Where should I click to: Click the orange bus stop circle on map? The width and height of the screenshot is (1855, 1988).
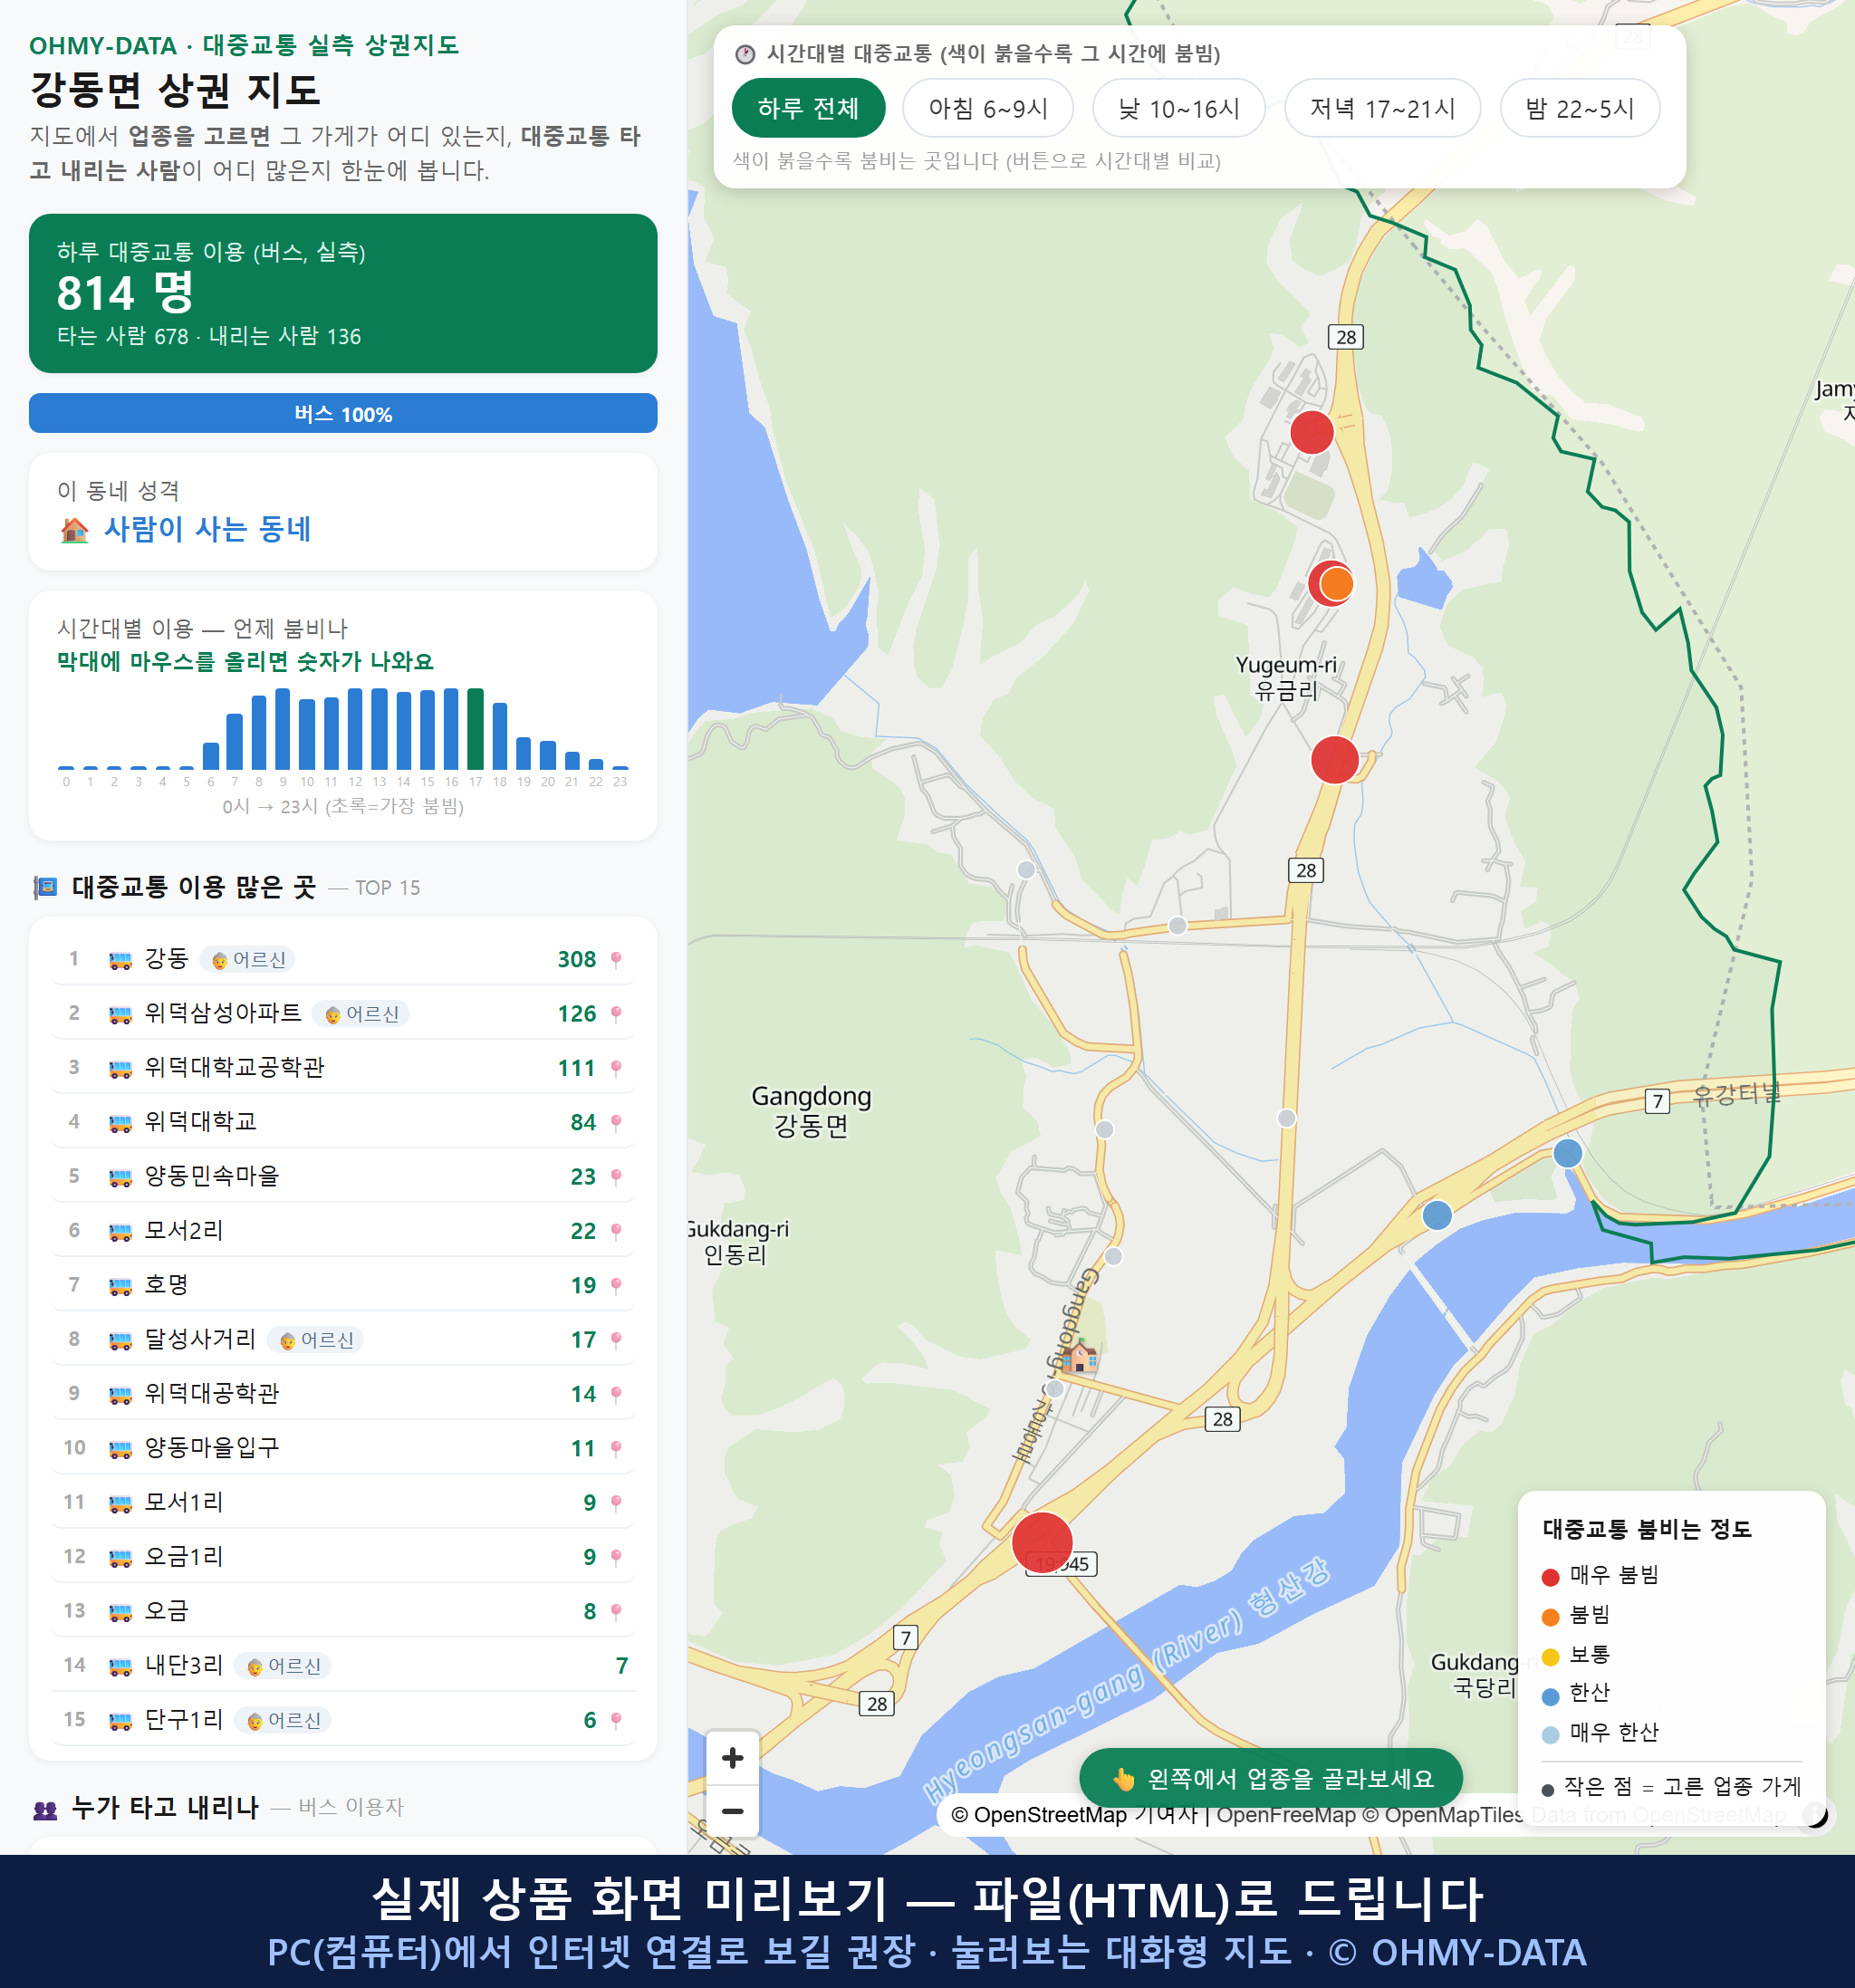point(1337,583)
